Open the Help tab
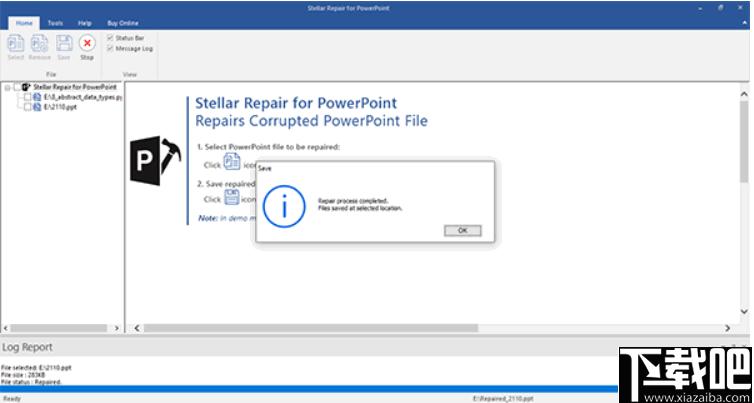Screen dimensions: 754x403 (85, 23)
